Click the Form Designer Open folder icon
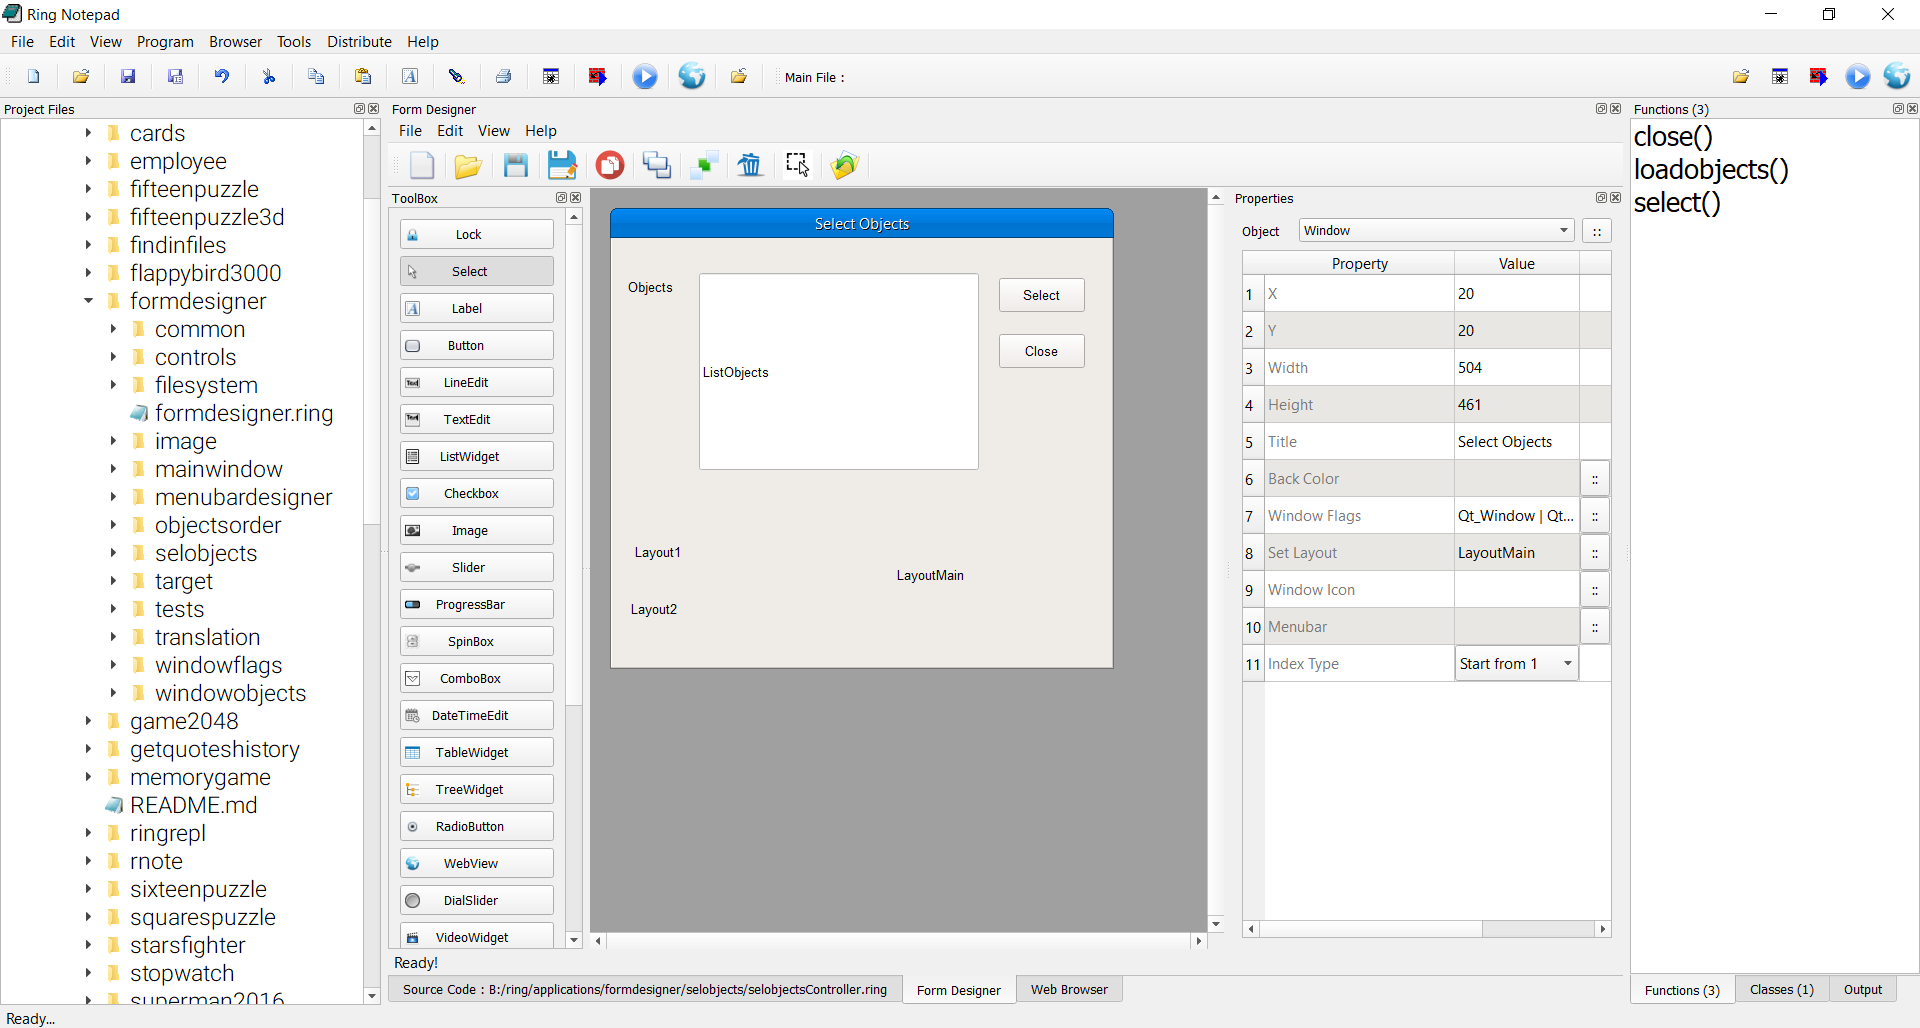 468,165
